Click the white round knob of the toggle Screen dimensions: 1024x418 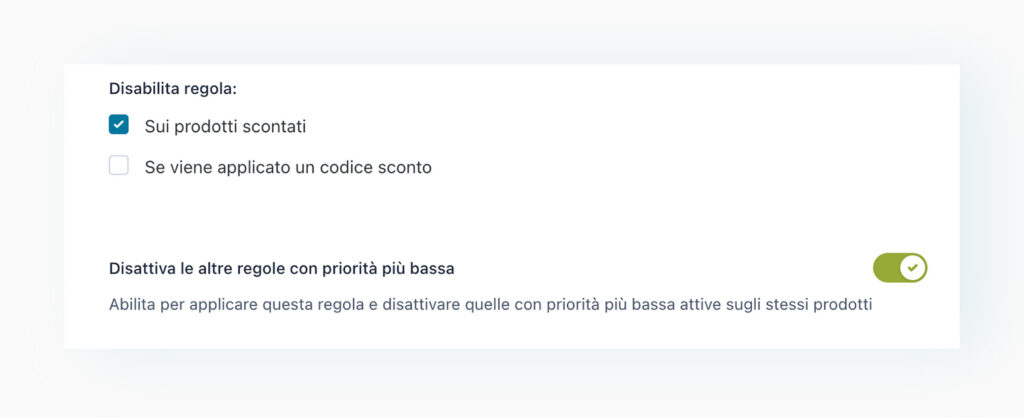(911, 268)
